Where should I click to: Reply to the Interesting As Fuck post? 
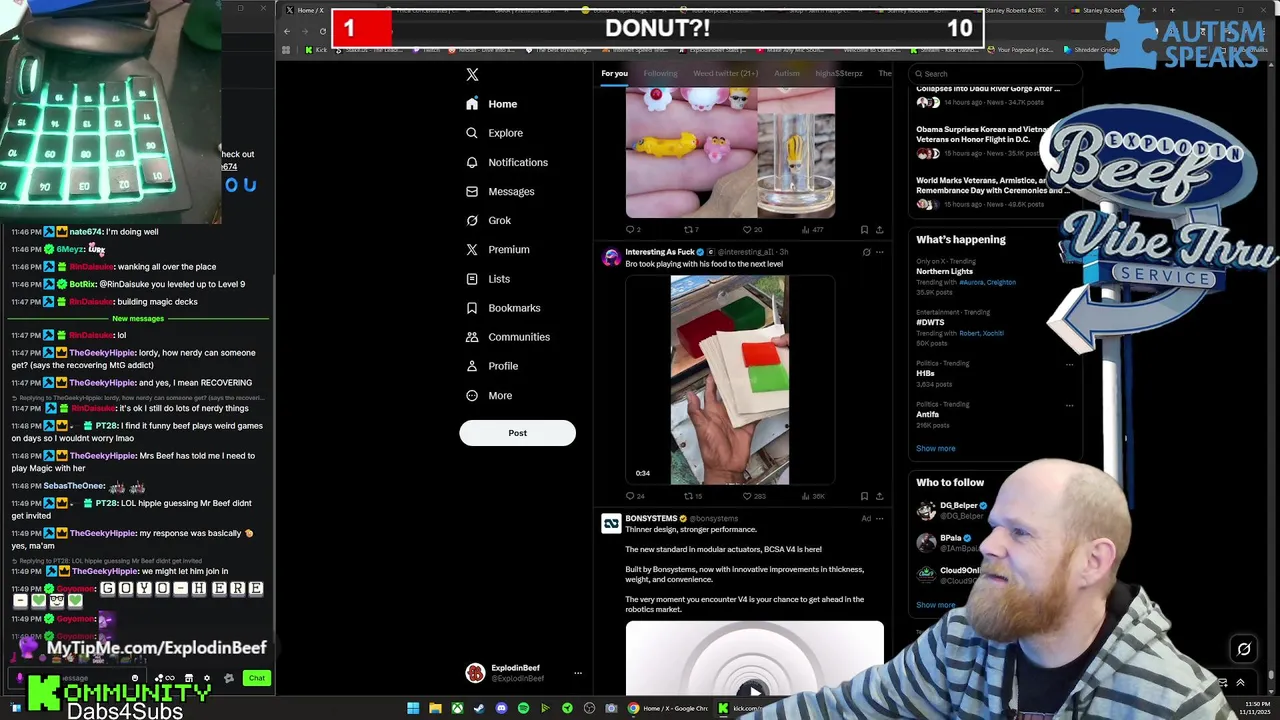(x=634, y=496)
